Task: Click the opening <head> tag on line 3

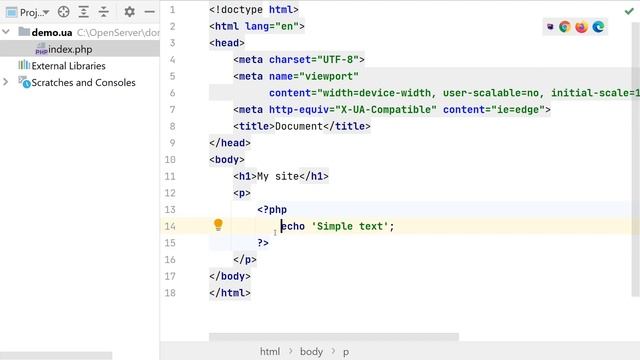Action: [x=227, y=43]
